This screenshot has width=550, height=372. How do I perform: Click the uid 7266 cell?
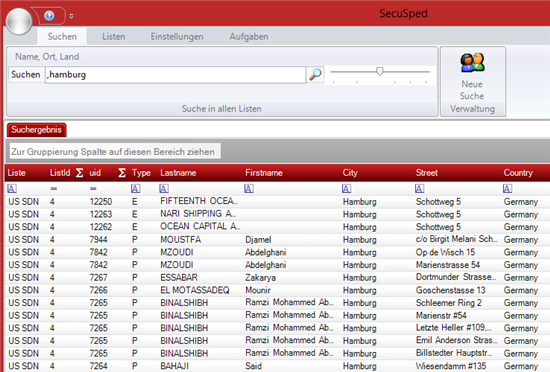click(98, 290)
